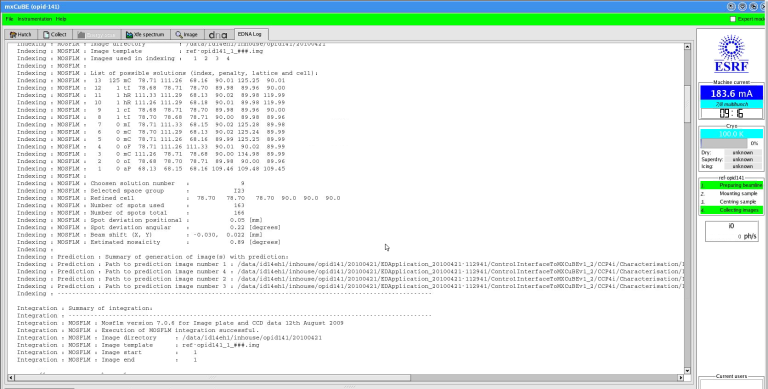The image size is (768, 389).
Task: Switch to the Collect tab
Action: [55, 35]
